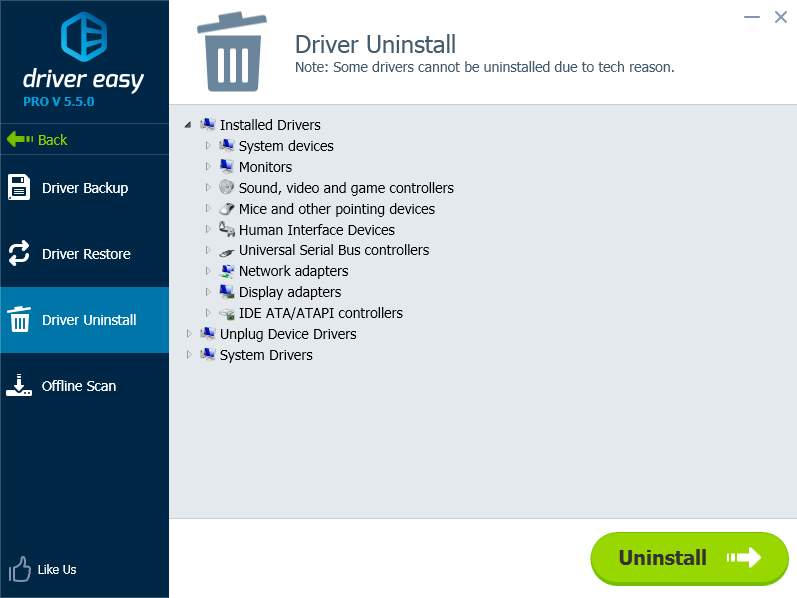This screenshot has height=598, width=797.
Task: Click the Human Interface Devices icon
Action: tap(227, 229)
